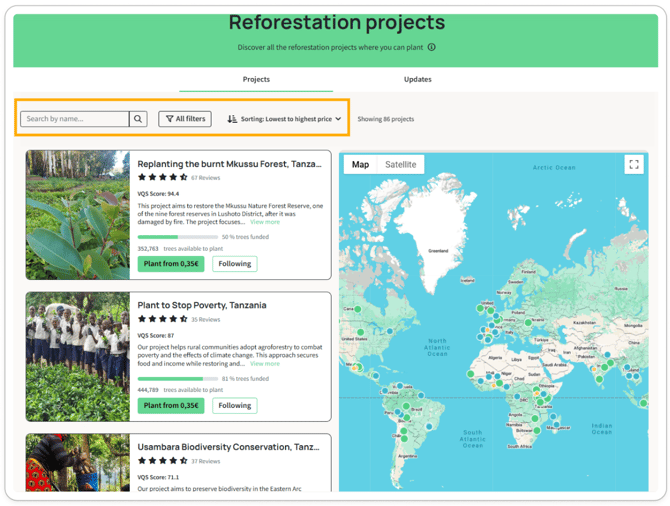The height and width of the screenshot is (506, 670).
Task: Click the info icon next to the Discover subtitle
Action: (432, 47)
